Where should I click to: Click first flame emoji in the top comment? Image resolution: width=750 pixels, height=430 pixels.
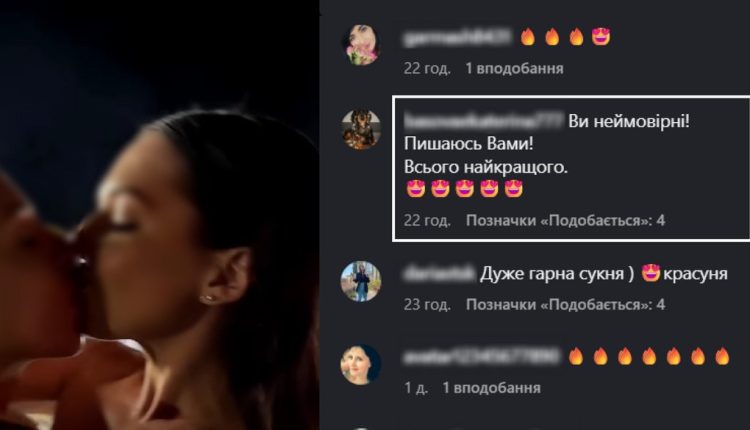[x=528, y=36]
